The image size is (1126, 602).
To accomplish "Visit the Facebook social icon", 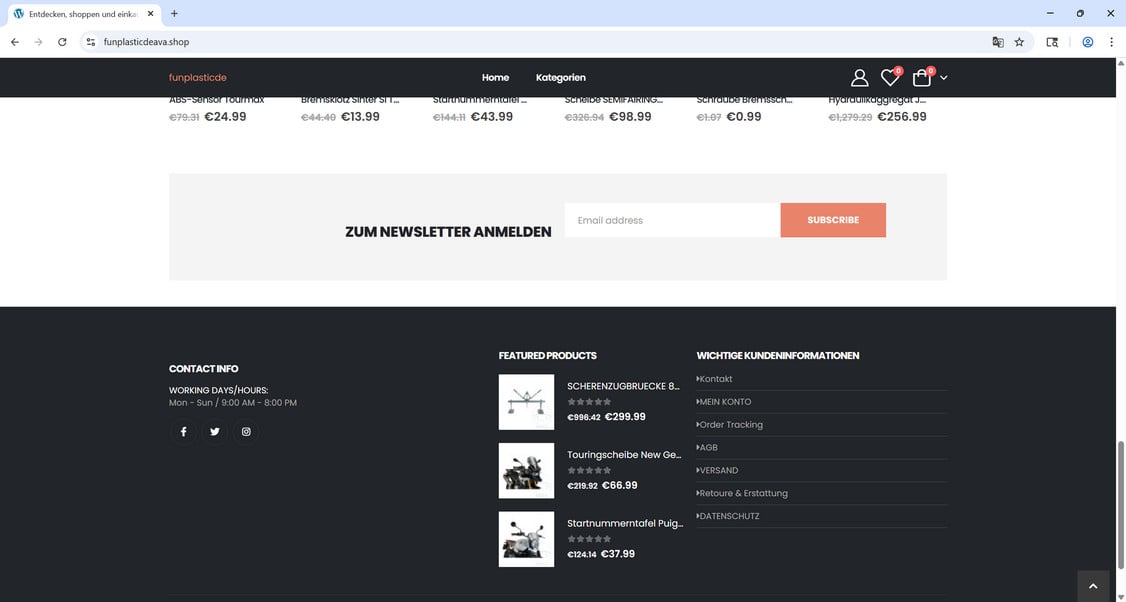I will (x=183, y=431).
